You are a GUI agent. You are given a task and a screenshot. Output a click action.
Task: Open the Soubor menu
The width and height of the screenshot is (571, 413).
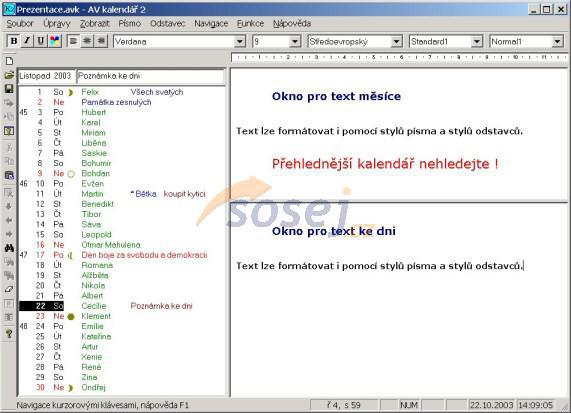[20, 24]
